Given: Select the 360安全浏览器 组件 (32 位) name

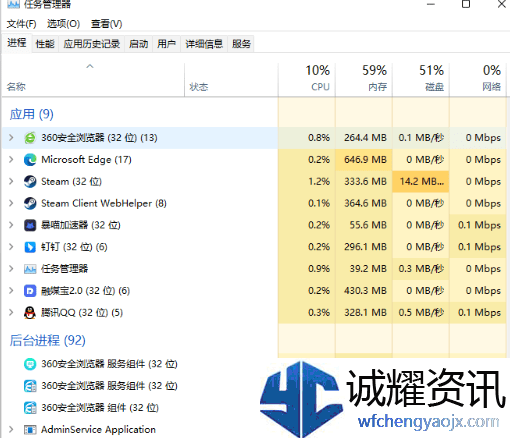Looking at the screenshot, I should [100, 408].
